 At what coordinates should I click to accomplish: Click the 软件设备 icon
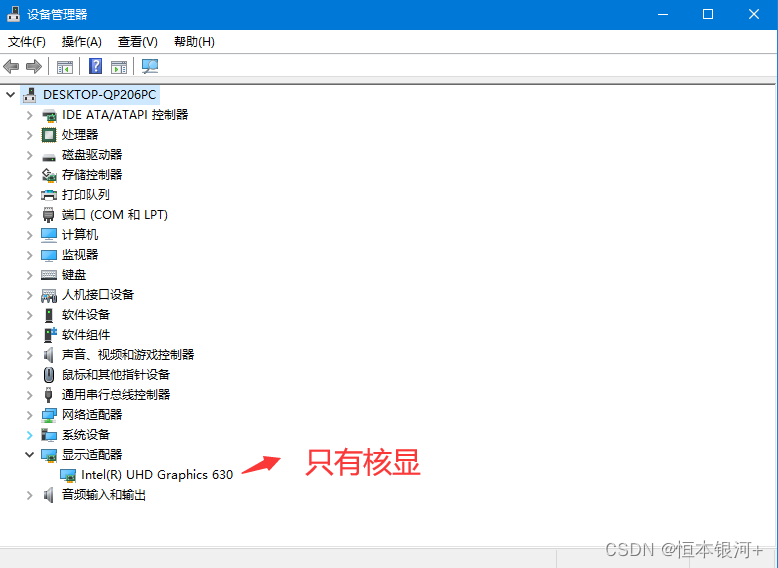49,315
